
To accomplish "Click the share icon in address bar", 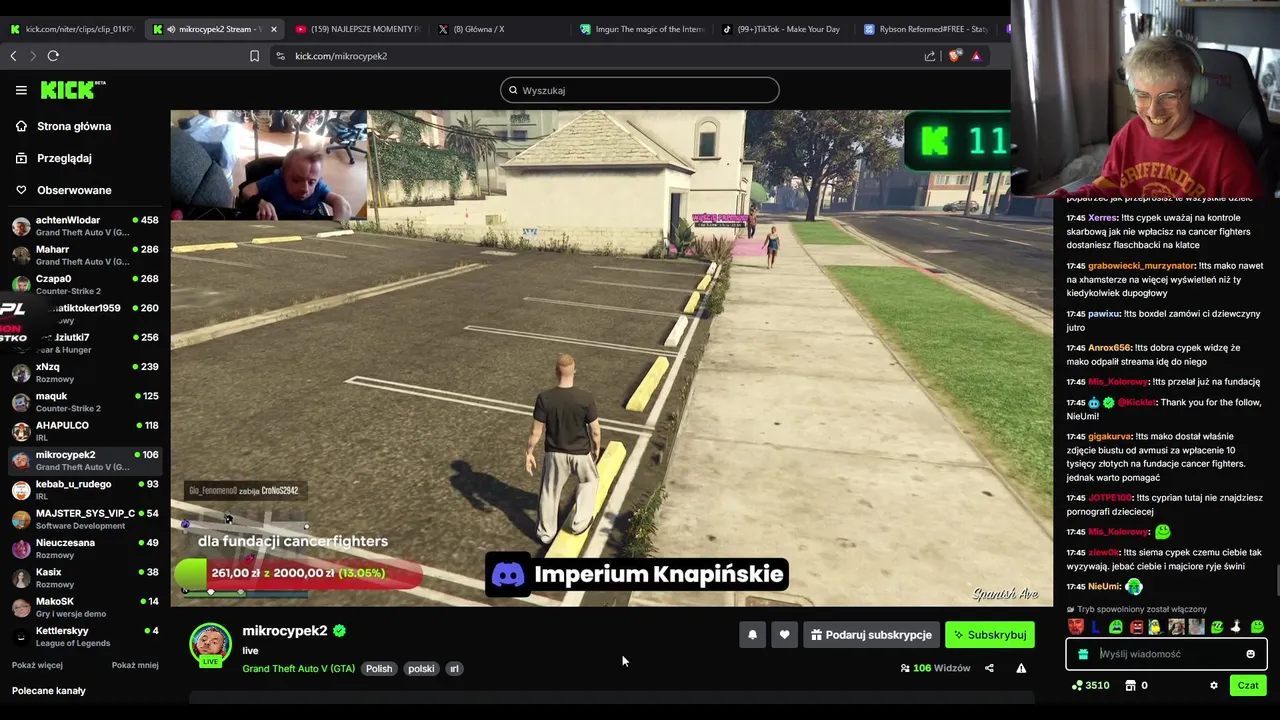I will click(930, 56).
